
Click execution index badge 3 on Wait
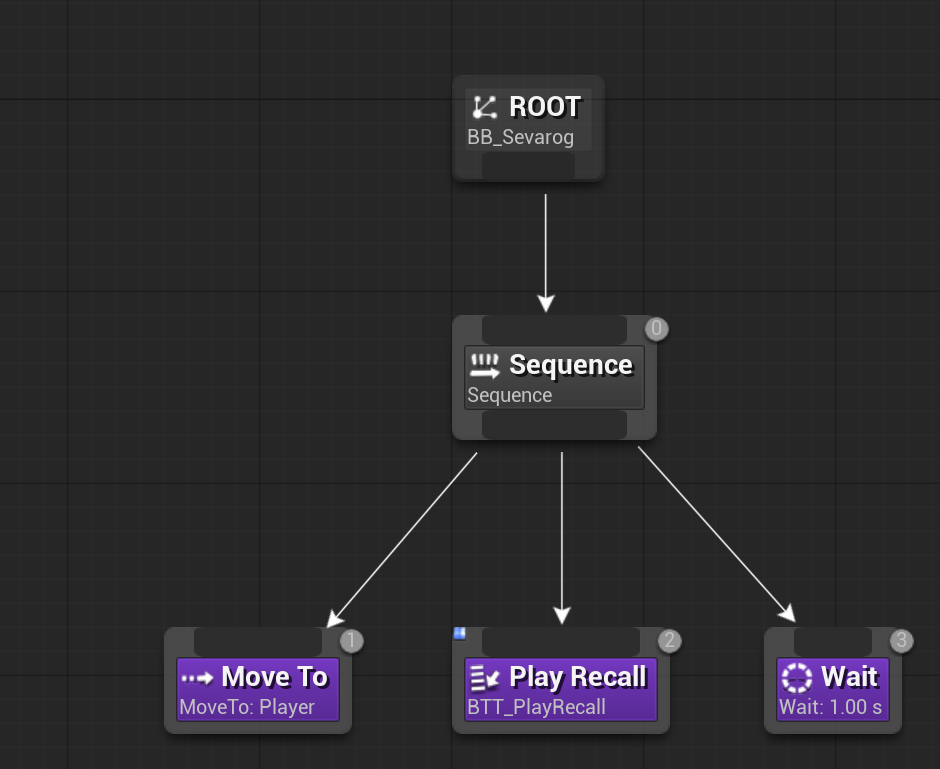point(902,641)
